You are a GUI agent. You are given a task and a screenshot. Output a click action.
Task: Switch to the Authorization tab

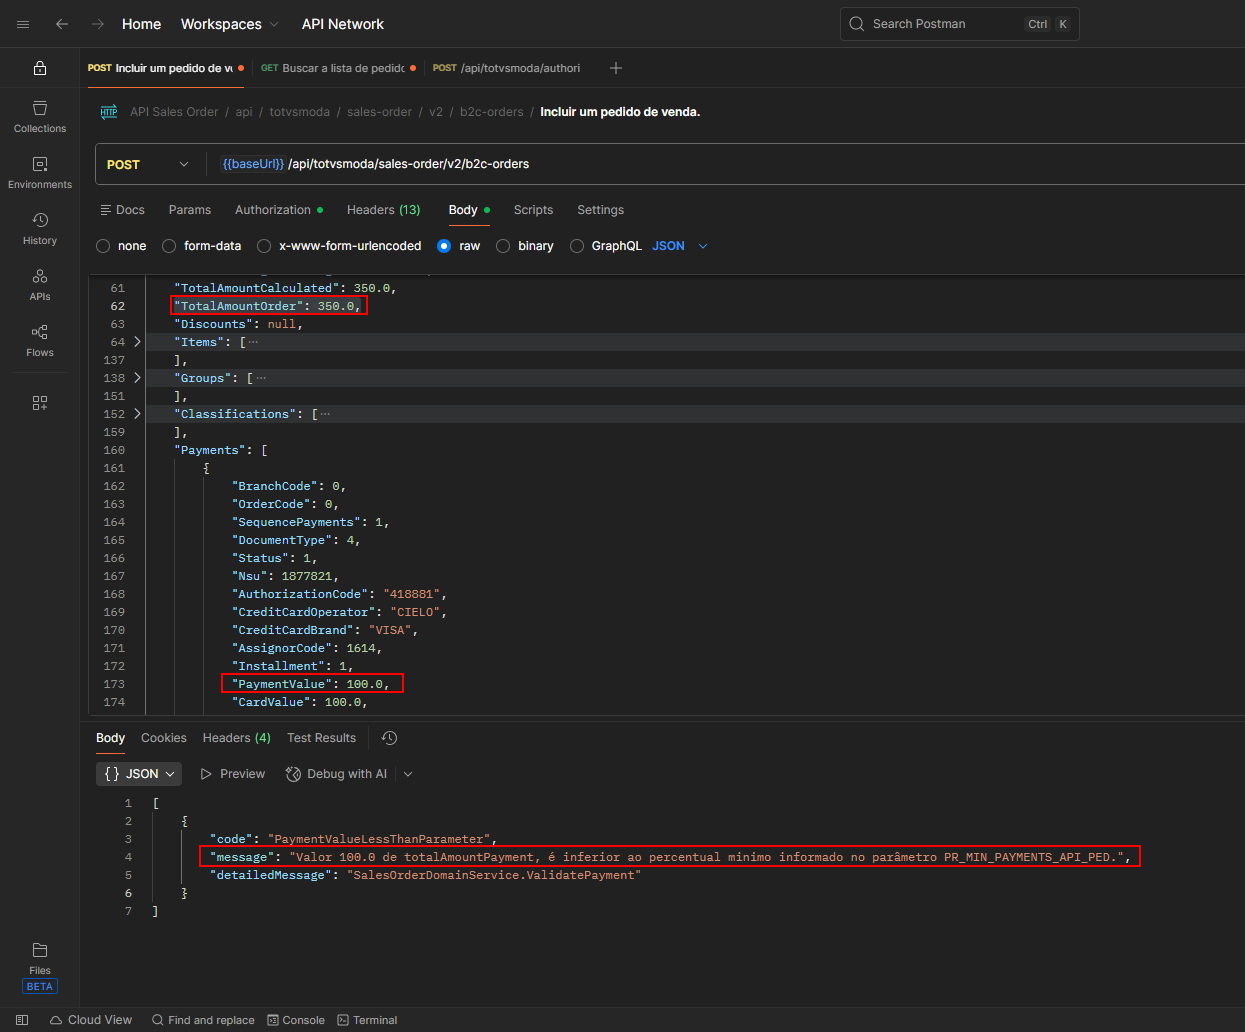(x=279, y=210)
